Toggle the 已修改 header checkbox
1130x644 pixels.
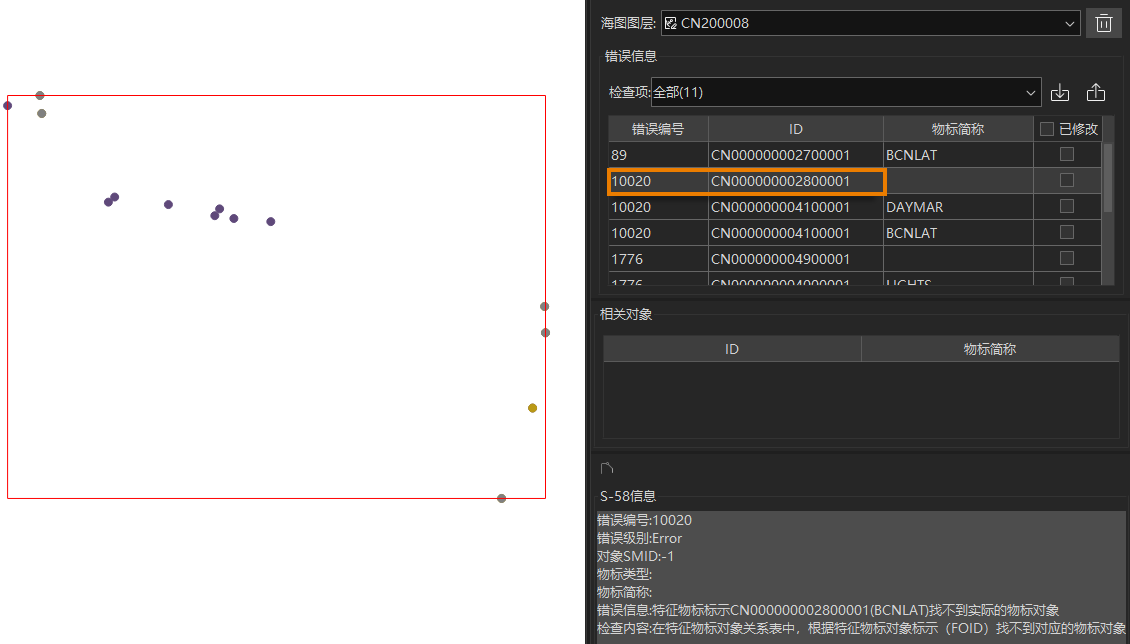click(x=1047, y=129)
